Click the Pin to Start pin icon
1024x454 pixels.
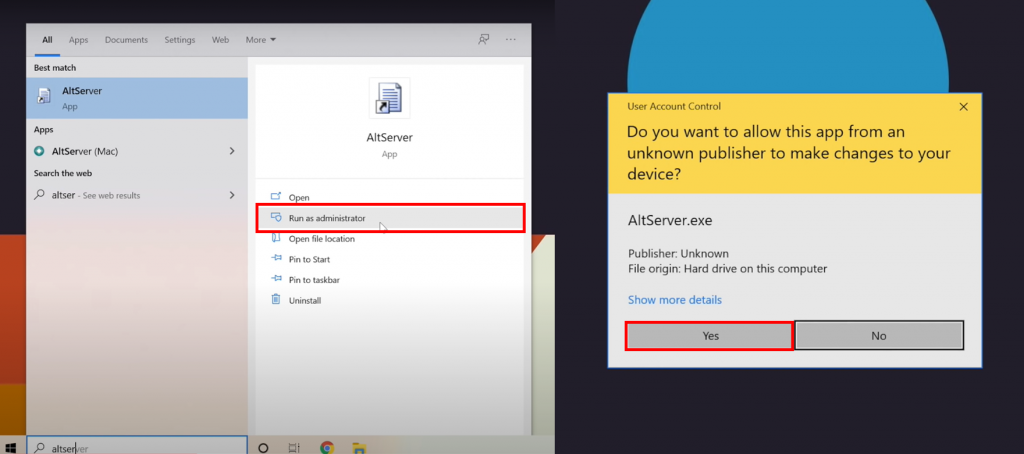tap(276, 259)
